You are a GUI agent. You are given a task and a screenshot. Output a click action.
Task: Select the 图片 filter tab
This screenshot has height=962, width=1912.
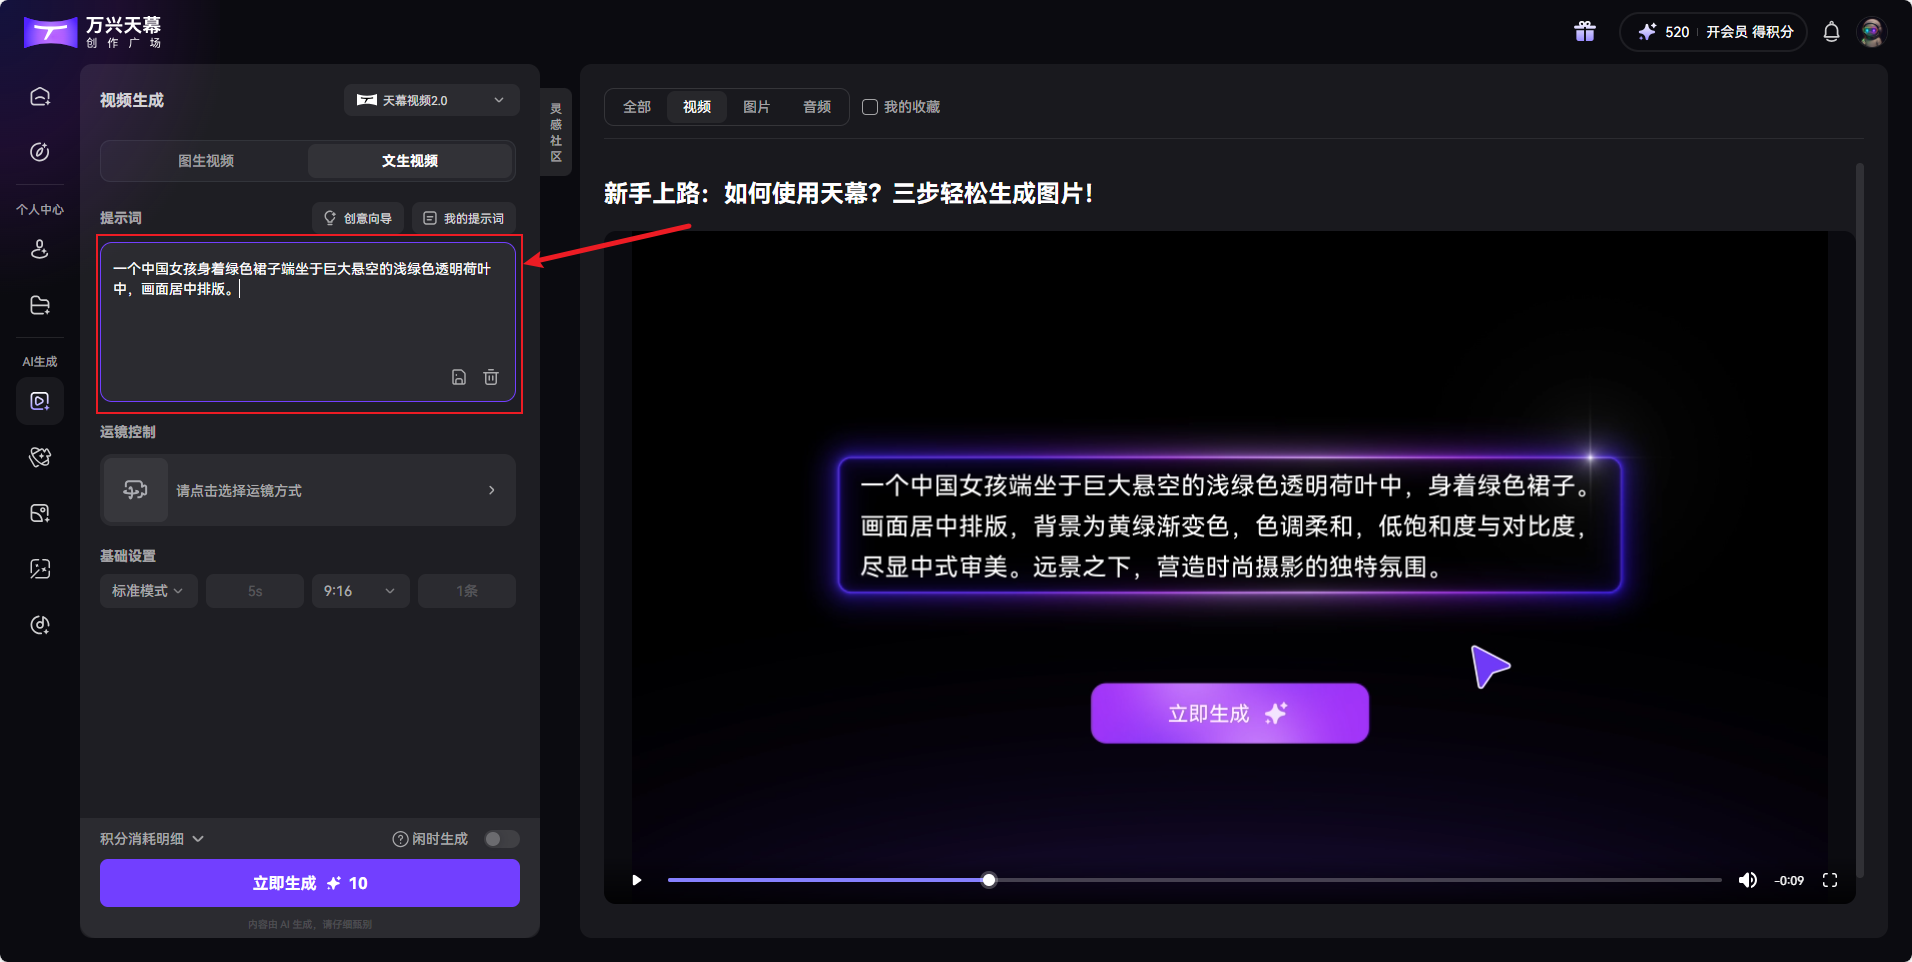pyautogui.click(x=757, y=107)
